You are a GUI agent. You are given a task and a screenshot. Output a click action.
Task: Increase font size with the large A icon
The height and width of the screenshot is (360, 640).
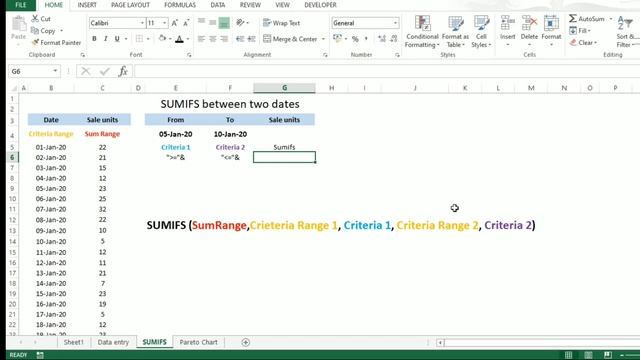tap(175, 23)
